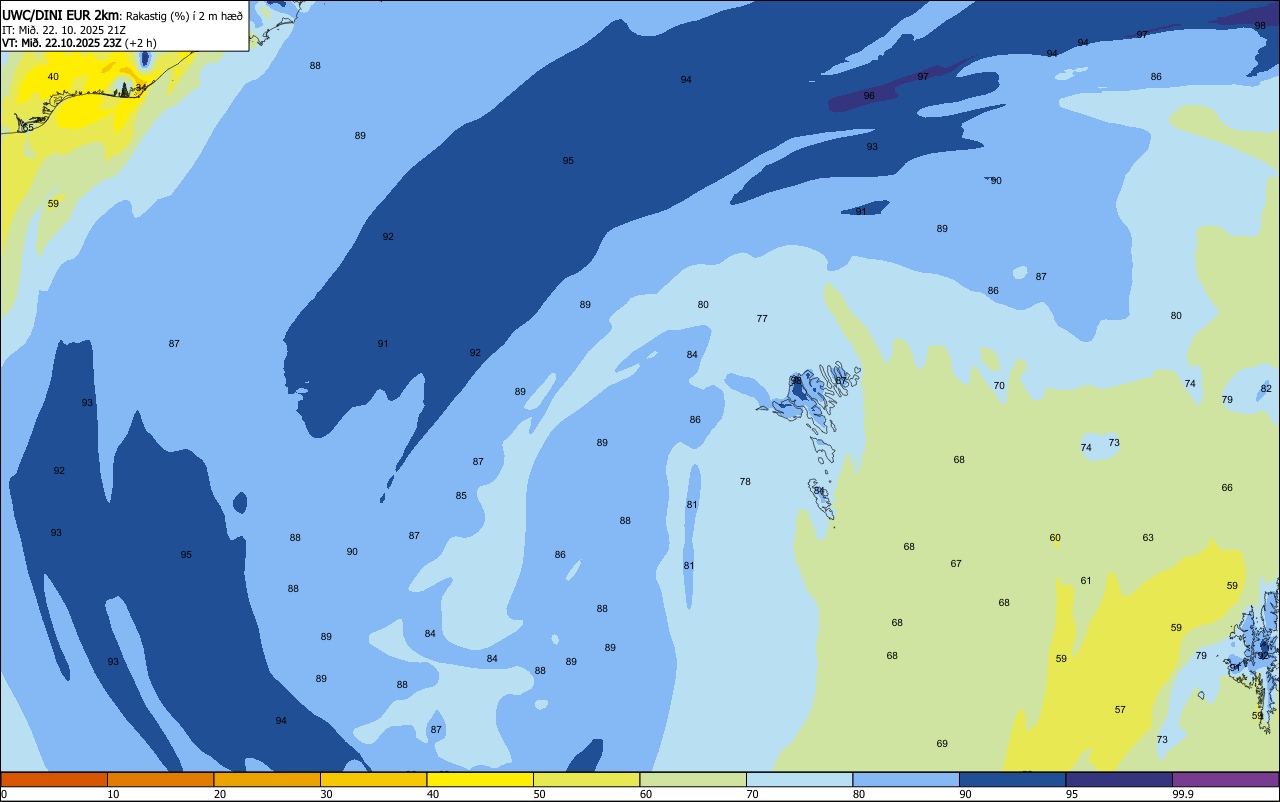Click the 'IT: Mið. 22. 10. 2025 21Z' line

coord(64,30)
